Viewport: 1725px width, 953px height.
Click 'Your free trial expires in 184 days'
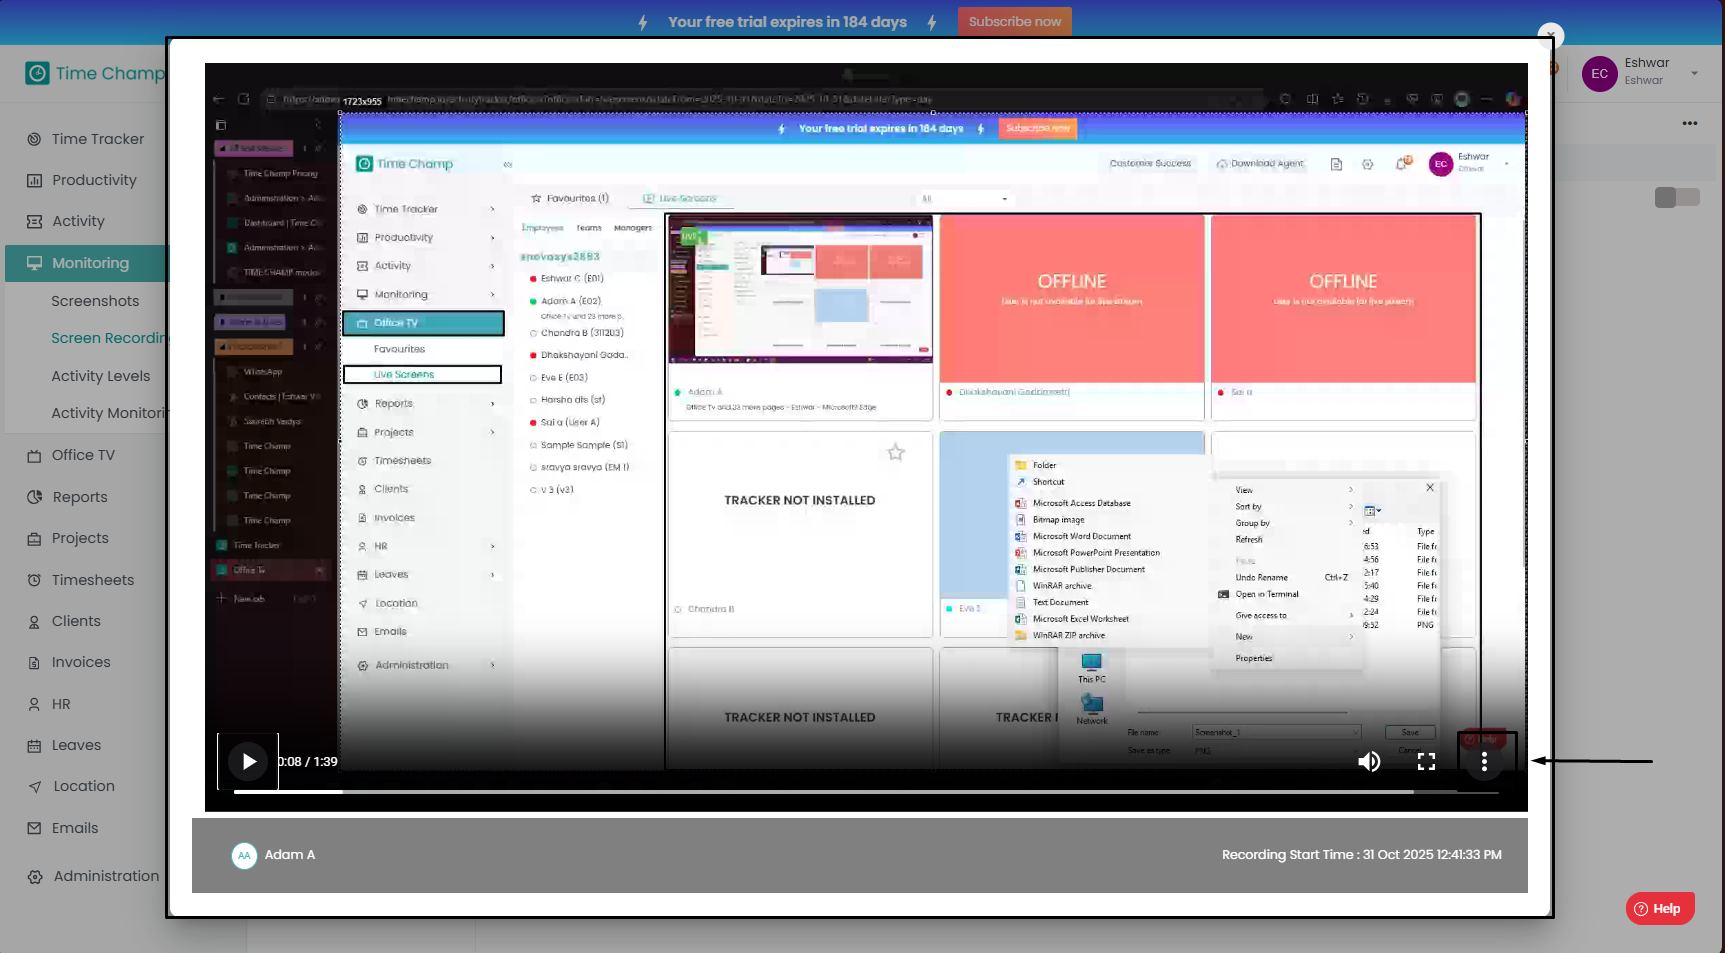[x=787, y=22]
